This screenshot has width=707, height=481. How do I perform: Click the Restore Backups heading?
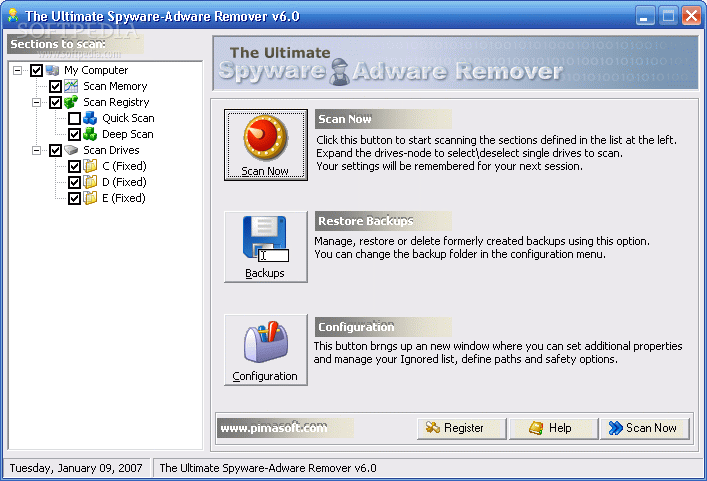[x=366, y=221]
